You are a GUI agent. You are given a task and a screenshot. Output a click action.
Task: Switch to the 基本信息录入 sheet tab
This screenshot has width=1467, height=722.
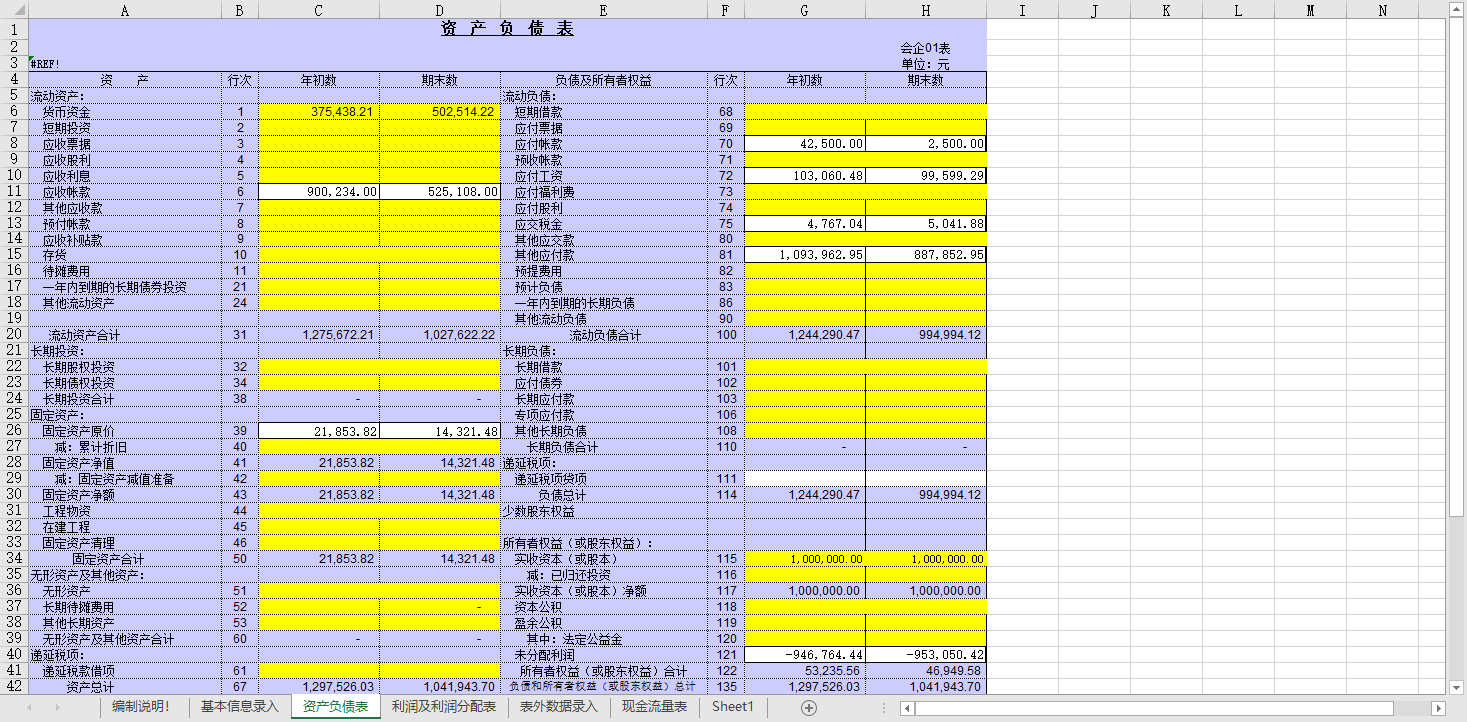click(x=240, y=707)
